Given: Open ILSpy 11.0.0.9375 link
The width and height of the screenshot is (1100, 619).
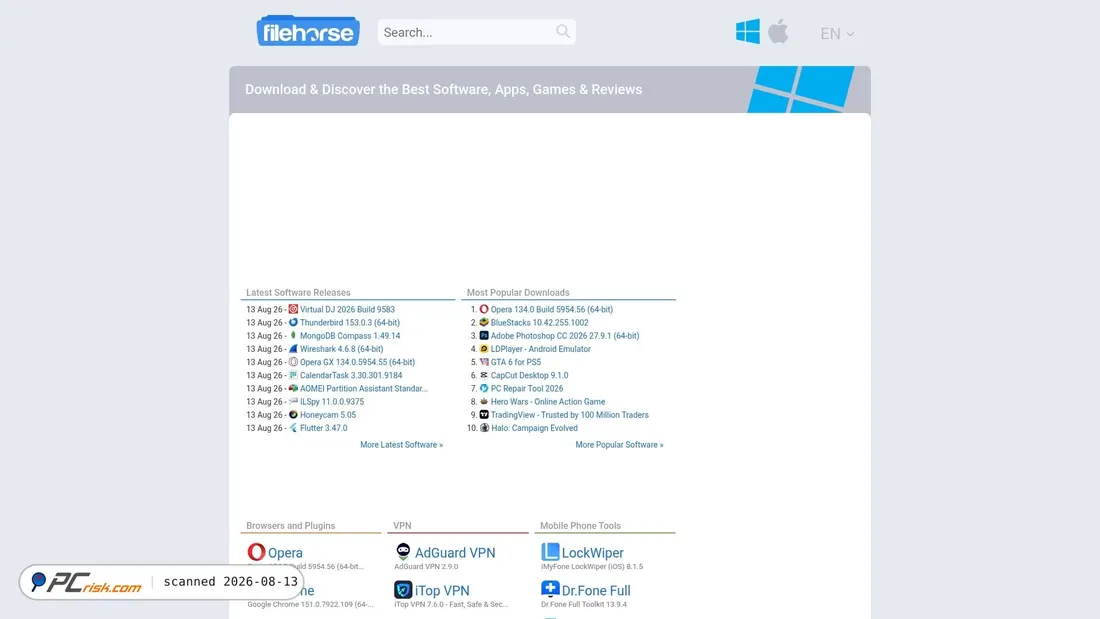Looking at the screenshot, I should pos(332,402).
